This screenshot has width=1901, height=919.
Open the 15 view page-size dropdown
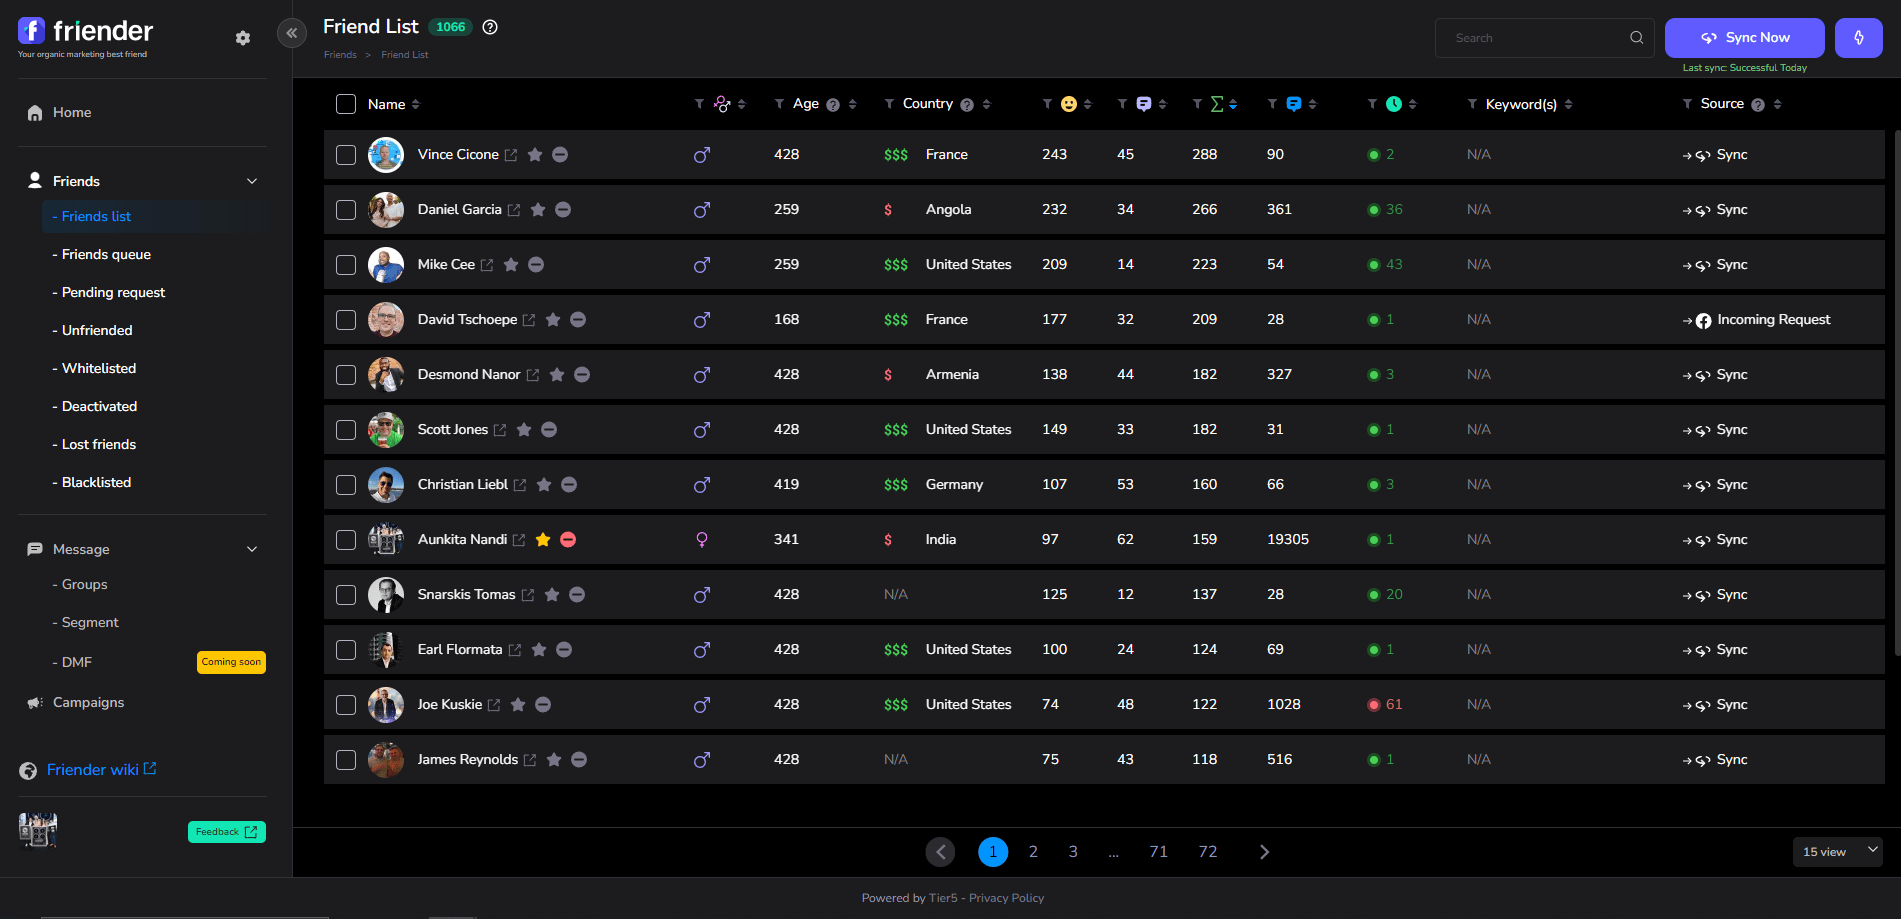click(1837, 852)
